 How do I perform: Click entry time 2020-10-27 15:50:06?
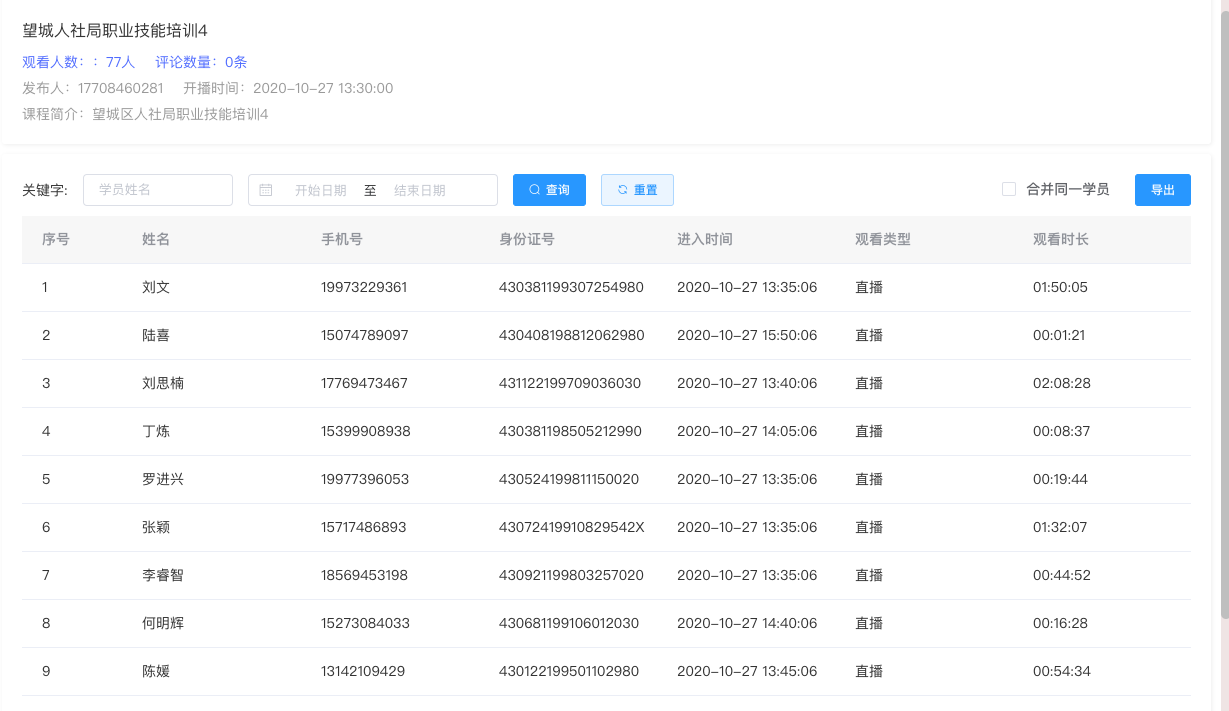click(747, 336)
